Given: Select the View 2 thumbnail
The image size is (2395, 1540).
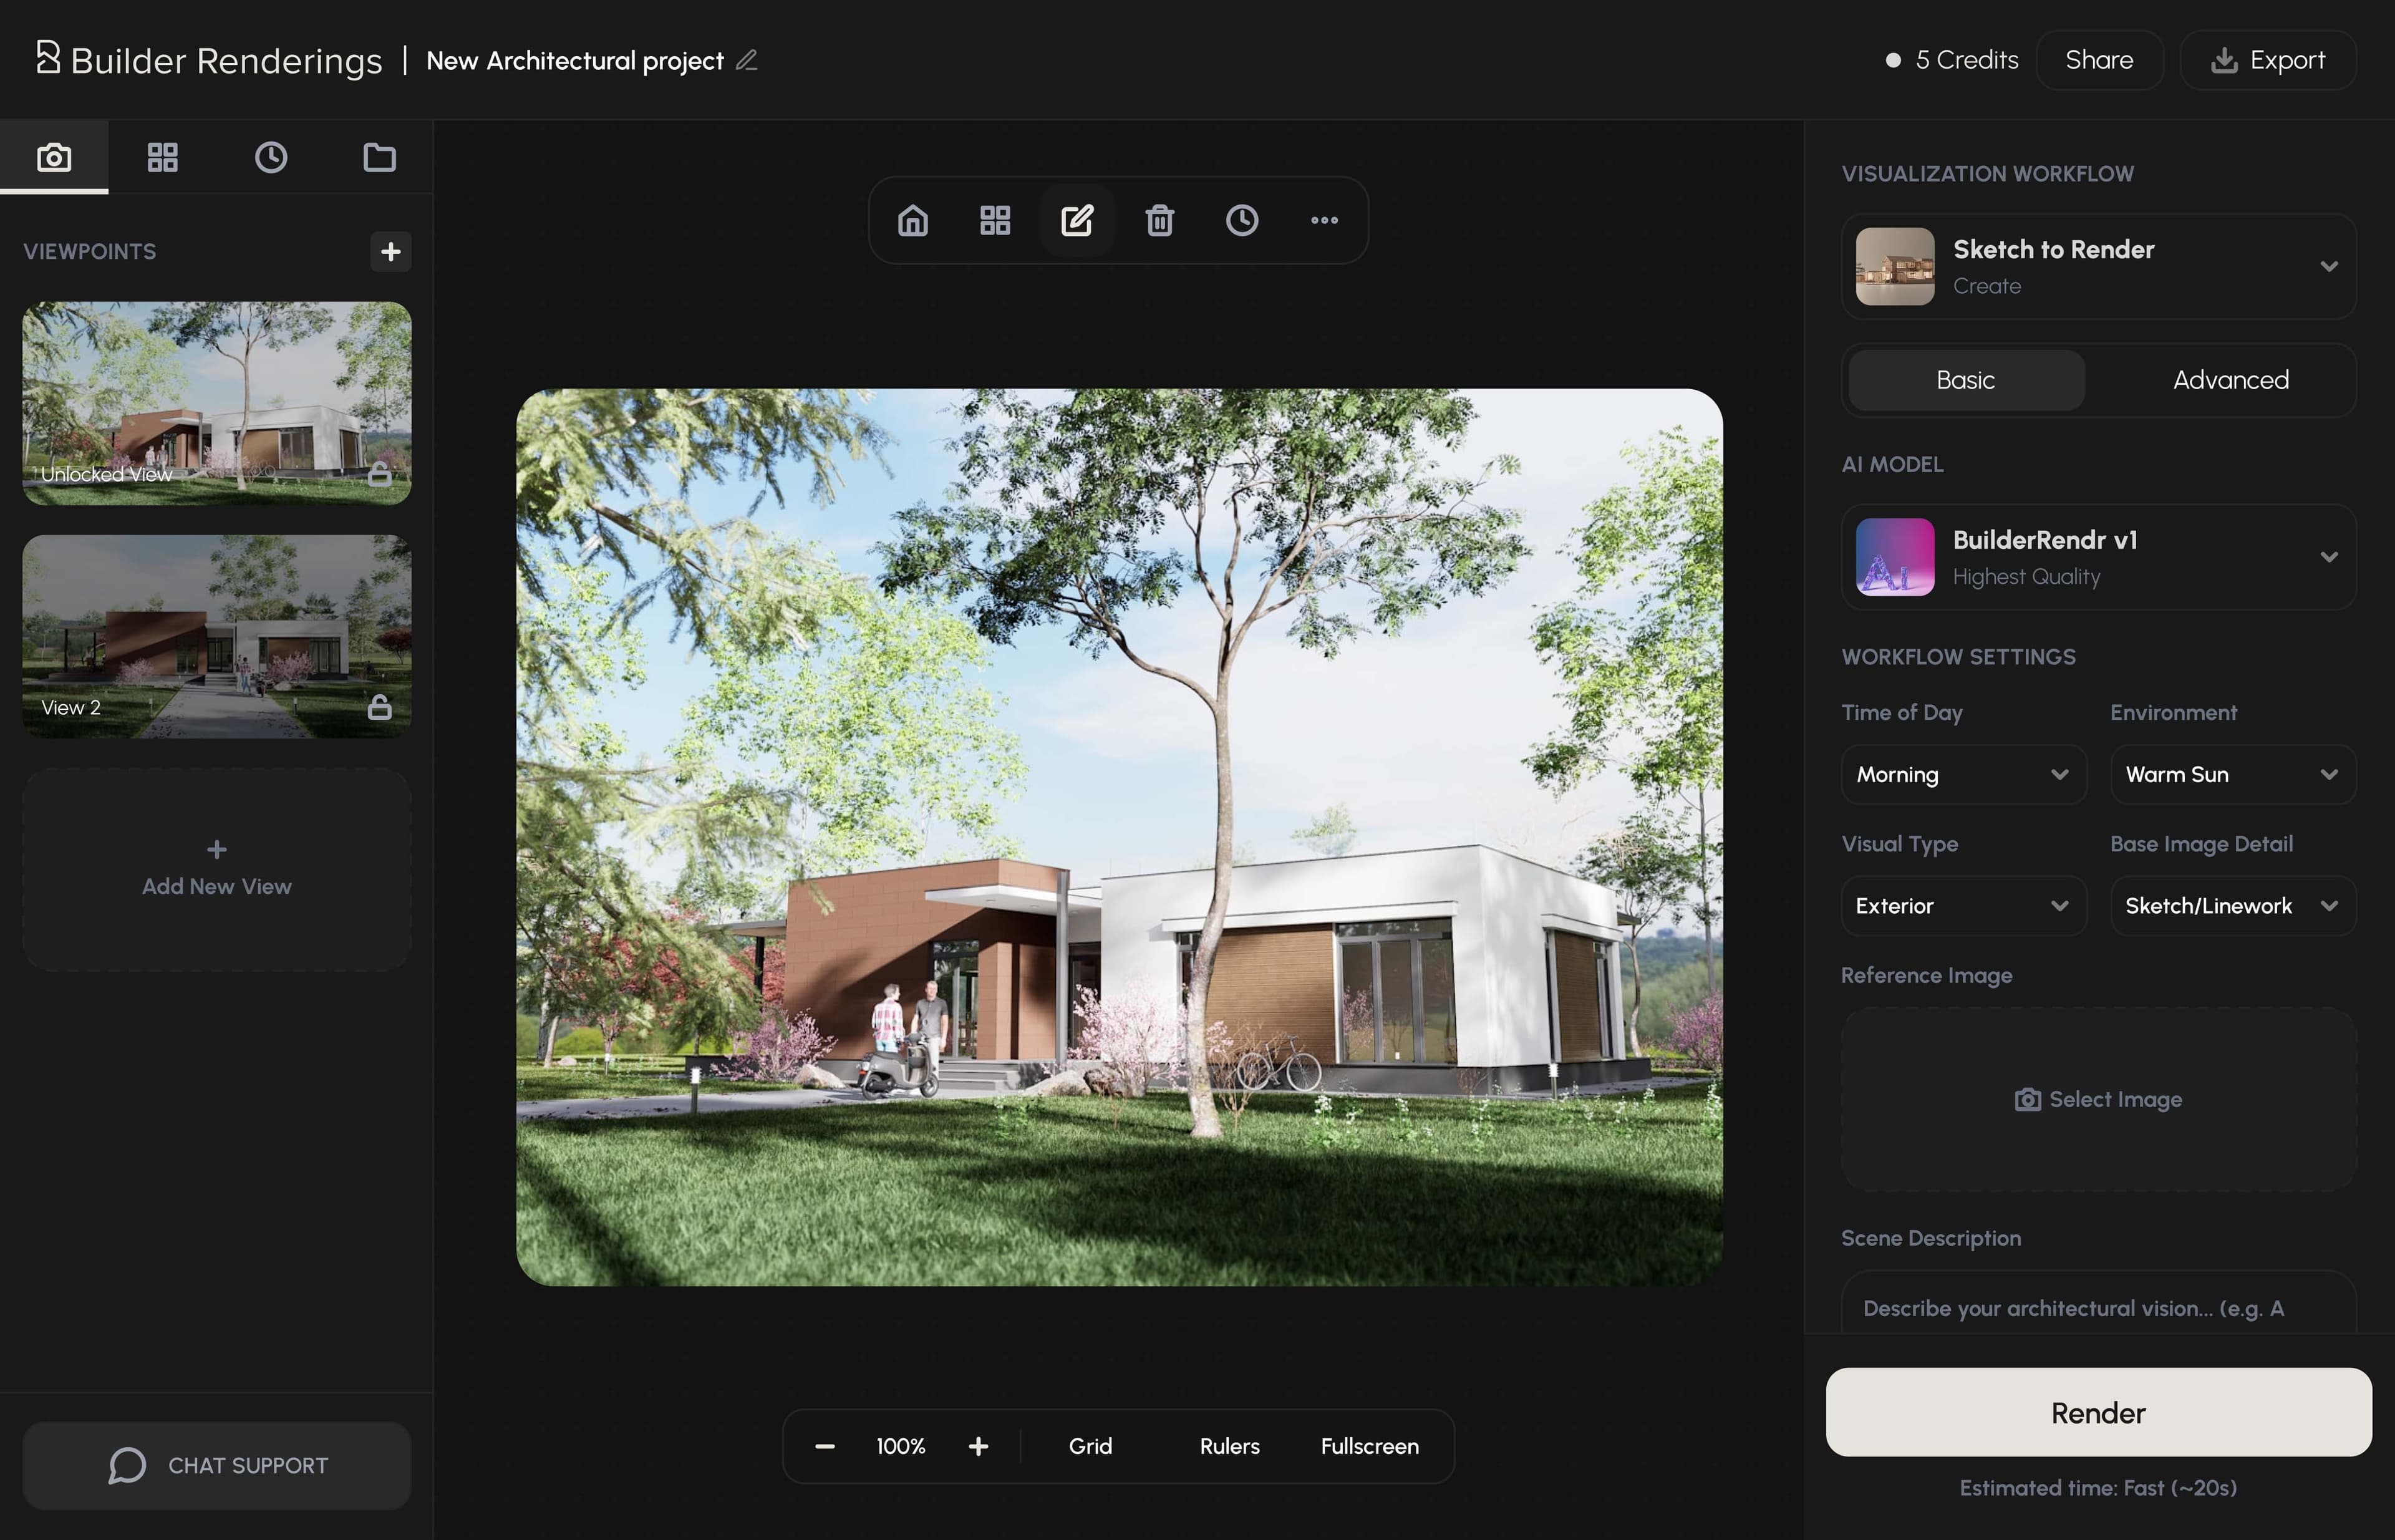Looking at the screenshot, I should [x=216, y=636].
